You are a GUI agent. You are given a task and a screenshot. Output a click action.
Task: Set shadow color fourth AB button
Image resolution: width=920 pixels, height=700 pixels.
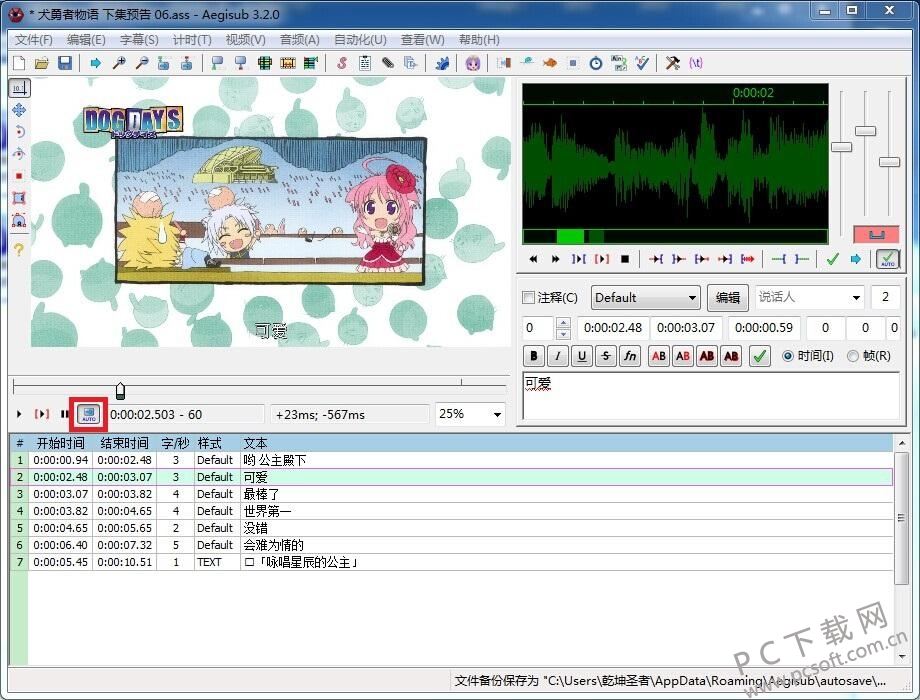coord(731,356)
